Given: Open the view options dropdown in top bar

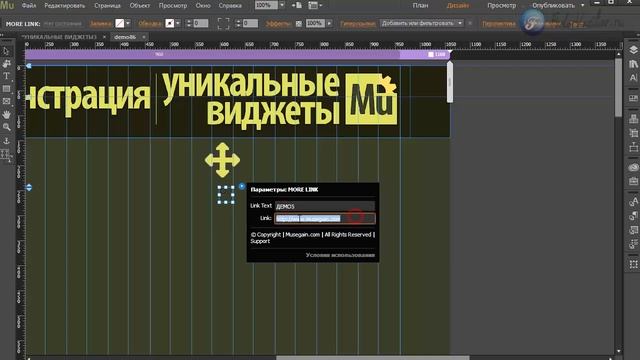Looking at the screenshot, I should click(x=315, y=5).
